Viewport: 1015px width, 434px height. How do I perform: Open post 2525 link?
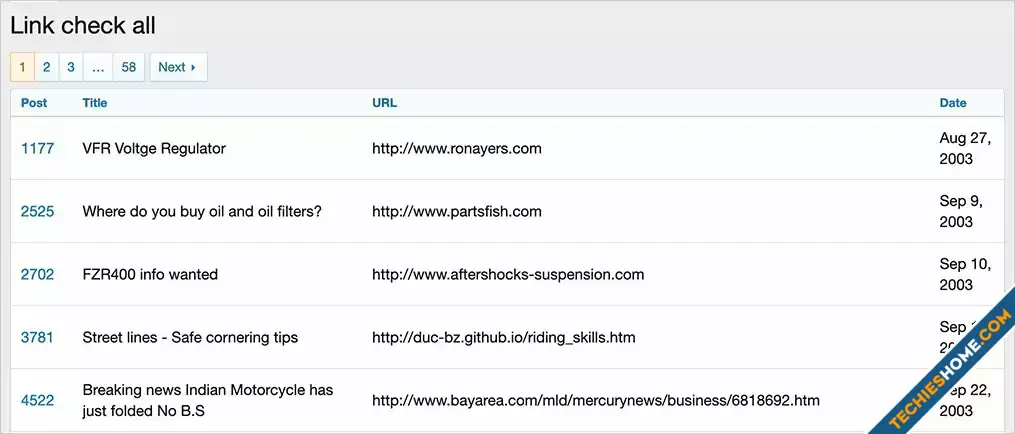37,211
